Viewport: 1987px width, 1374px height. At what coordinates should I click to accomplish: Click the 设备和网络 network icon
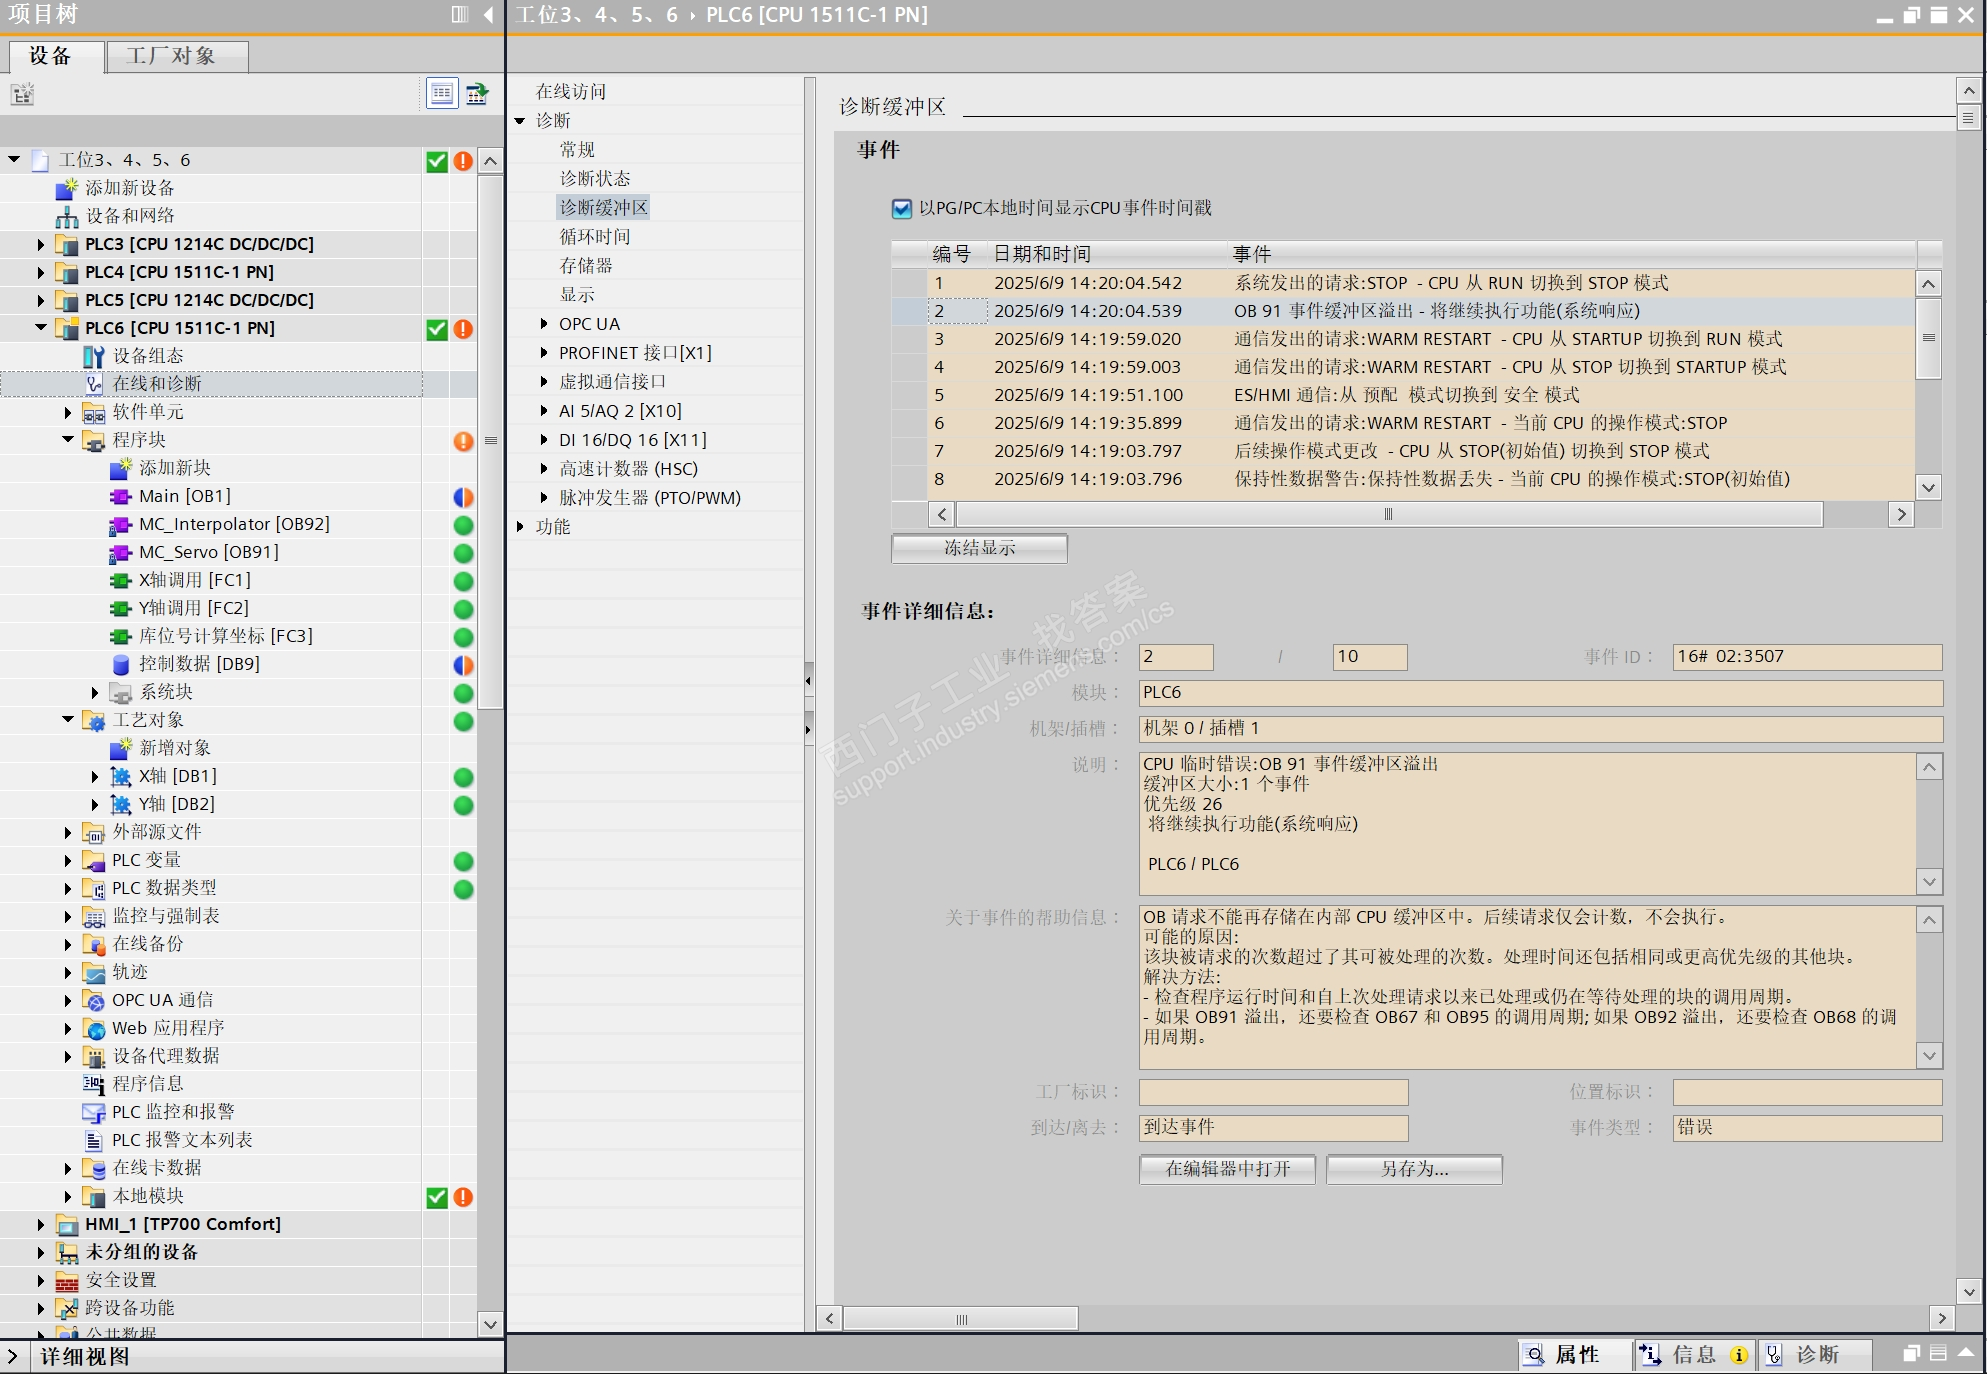click(67, 217)
